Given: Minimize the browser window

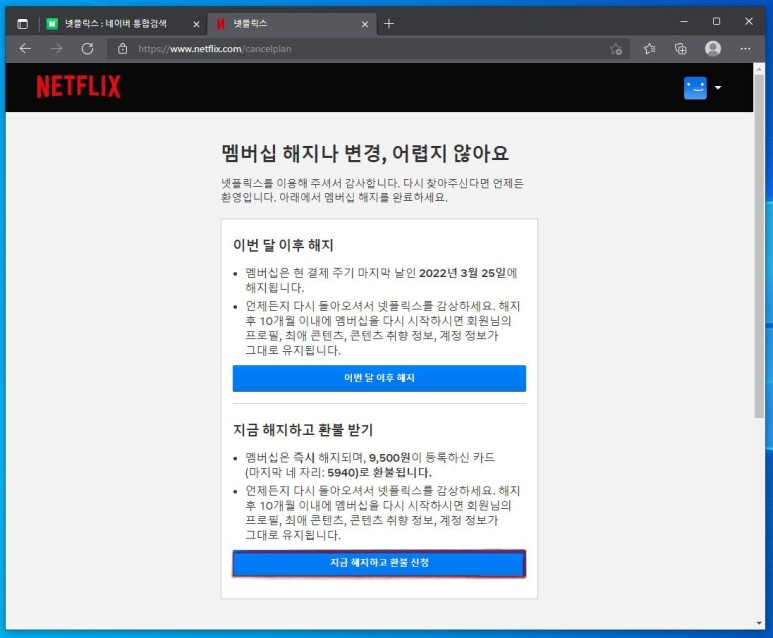Looking at the screenshot, I should (x=684, y=22).
